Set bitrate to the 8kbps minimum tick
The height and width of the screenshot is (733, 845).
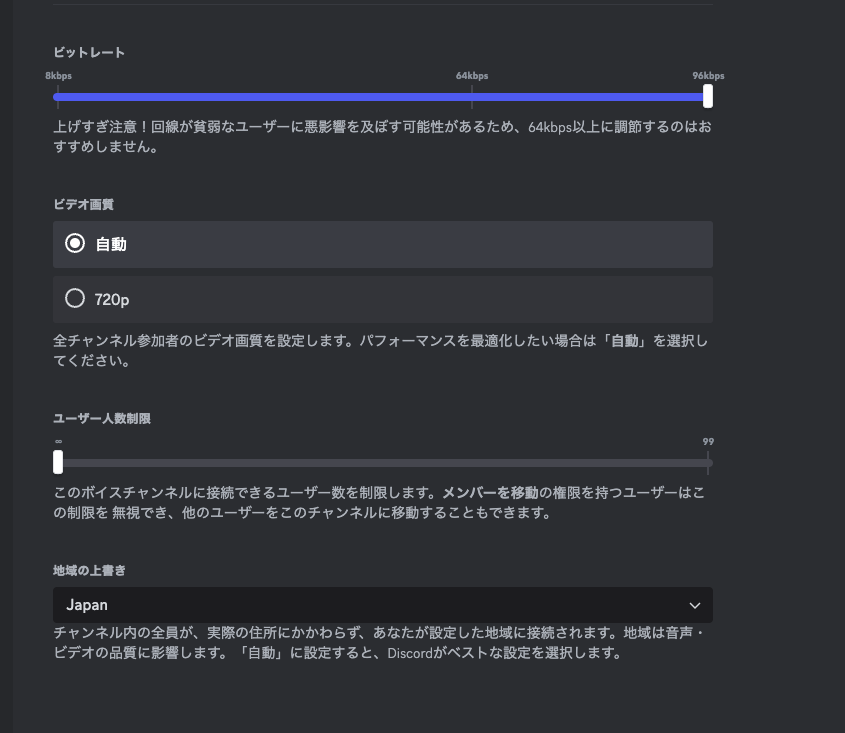point(58,97)
